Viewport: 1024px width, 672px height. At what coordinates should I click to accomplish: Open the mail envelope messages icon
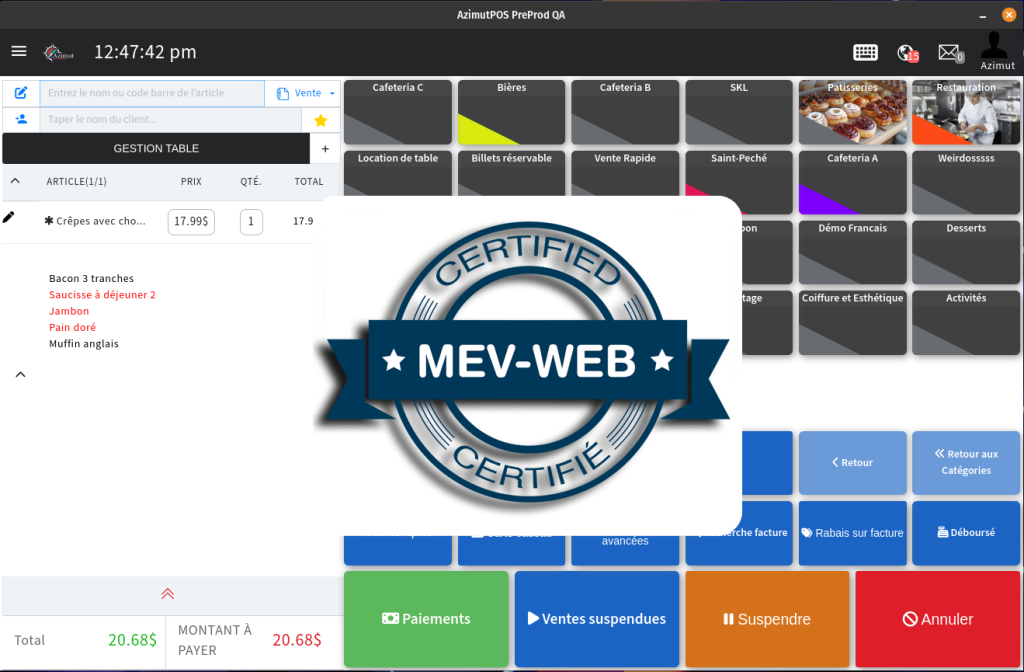coord(948,53)
